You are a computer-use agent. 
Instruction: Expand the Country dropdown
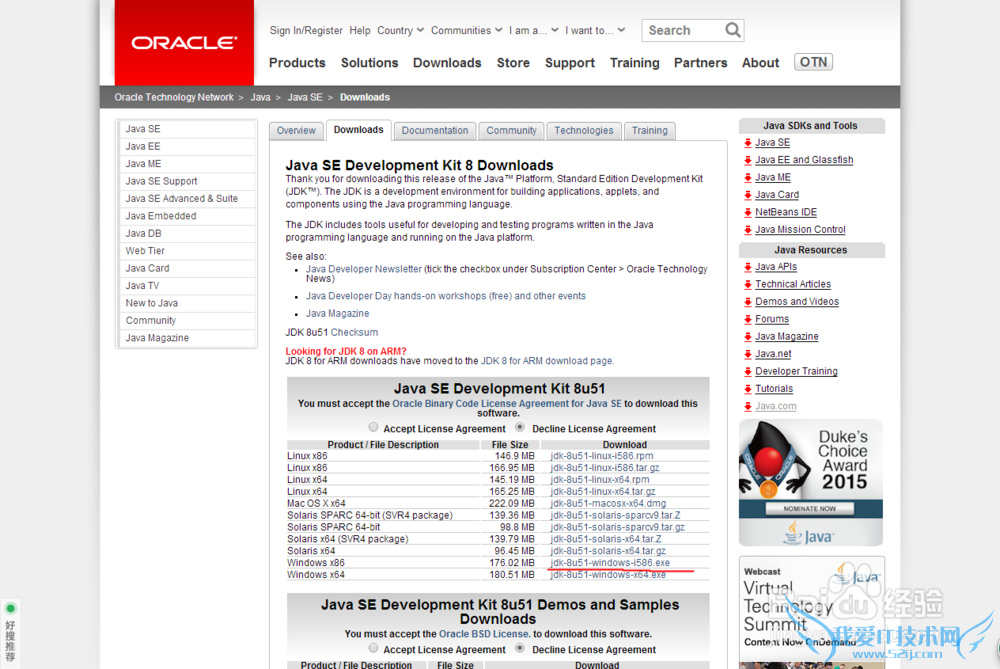(x=401, y=30)
